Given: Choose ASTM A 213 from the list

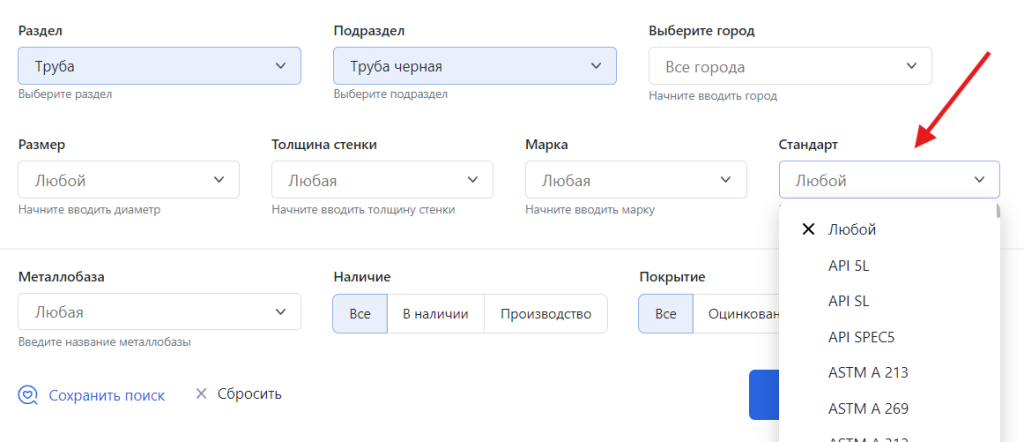Looking at the screenshot, I should coord(868,372).
